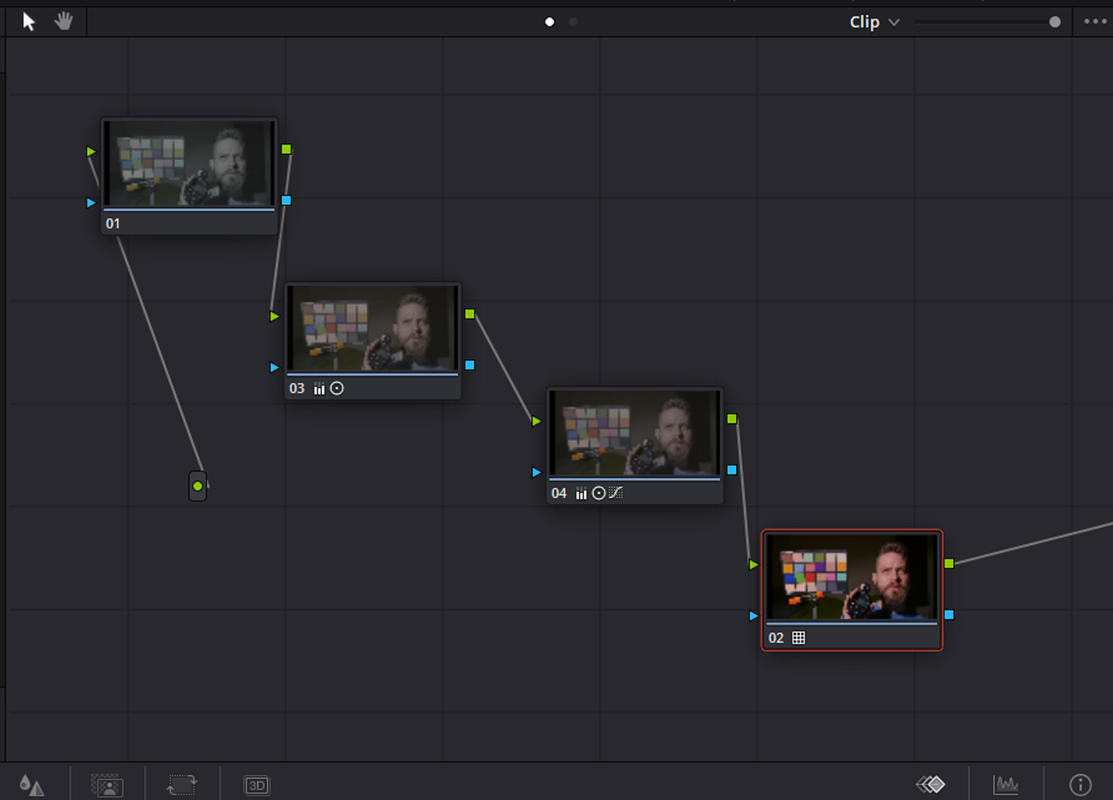Click node 03 circle badge
This screenshot has width=1113, height=800.
[337, 388]
